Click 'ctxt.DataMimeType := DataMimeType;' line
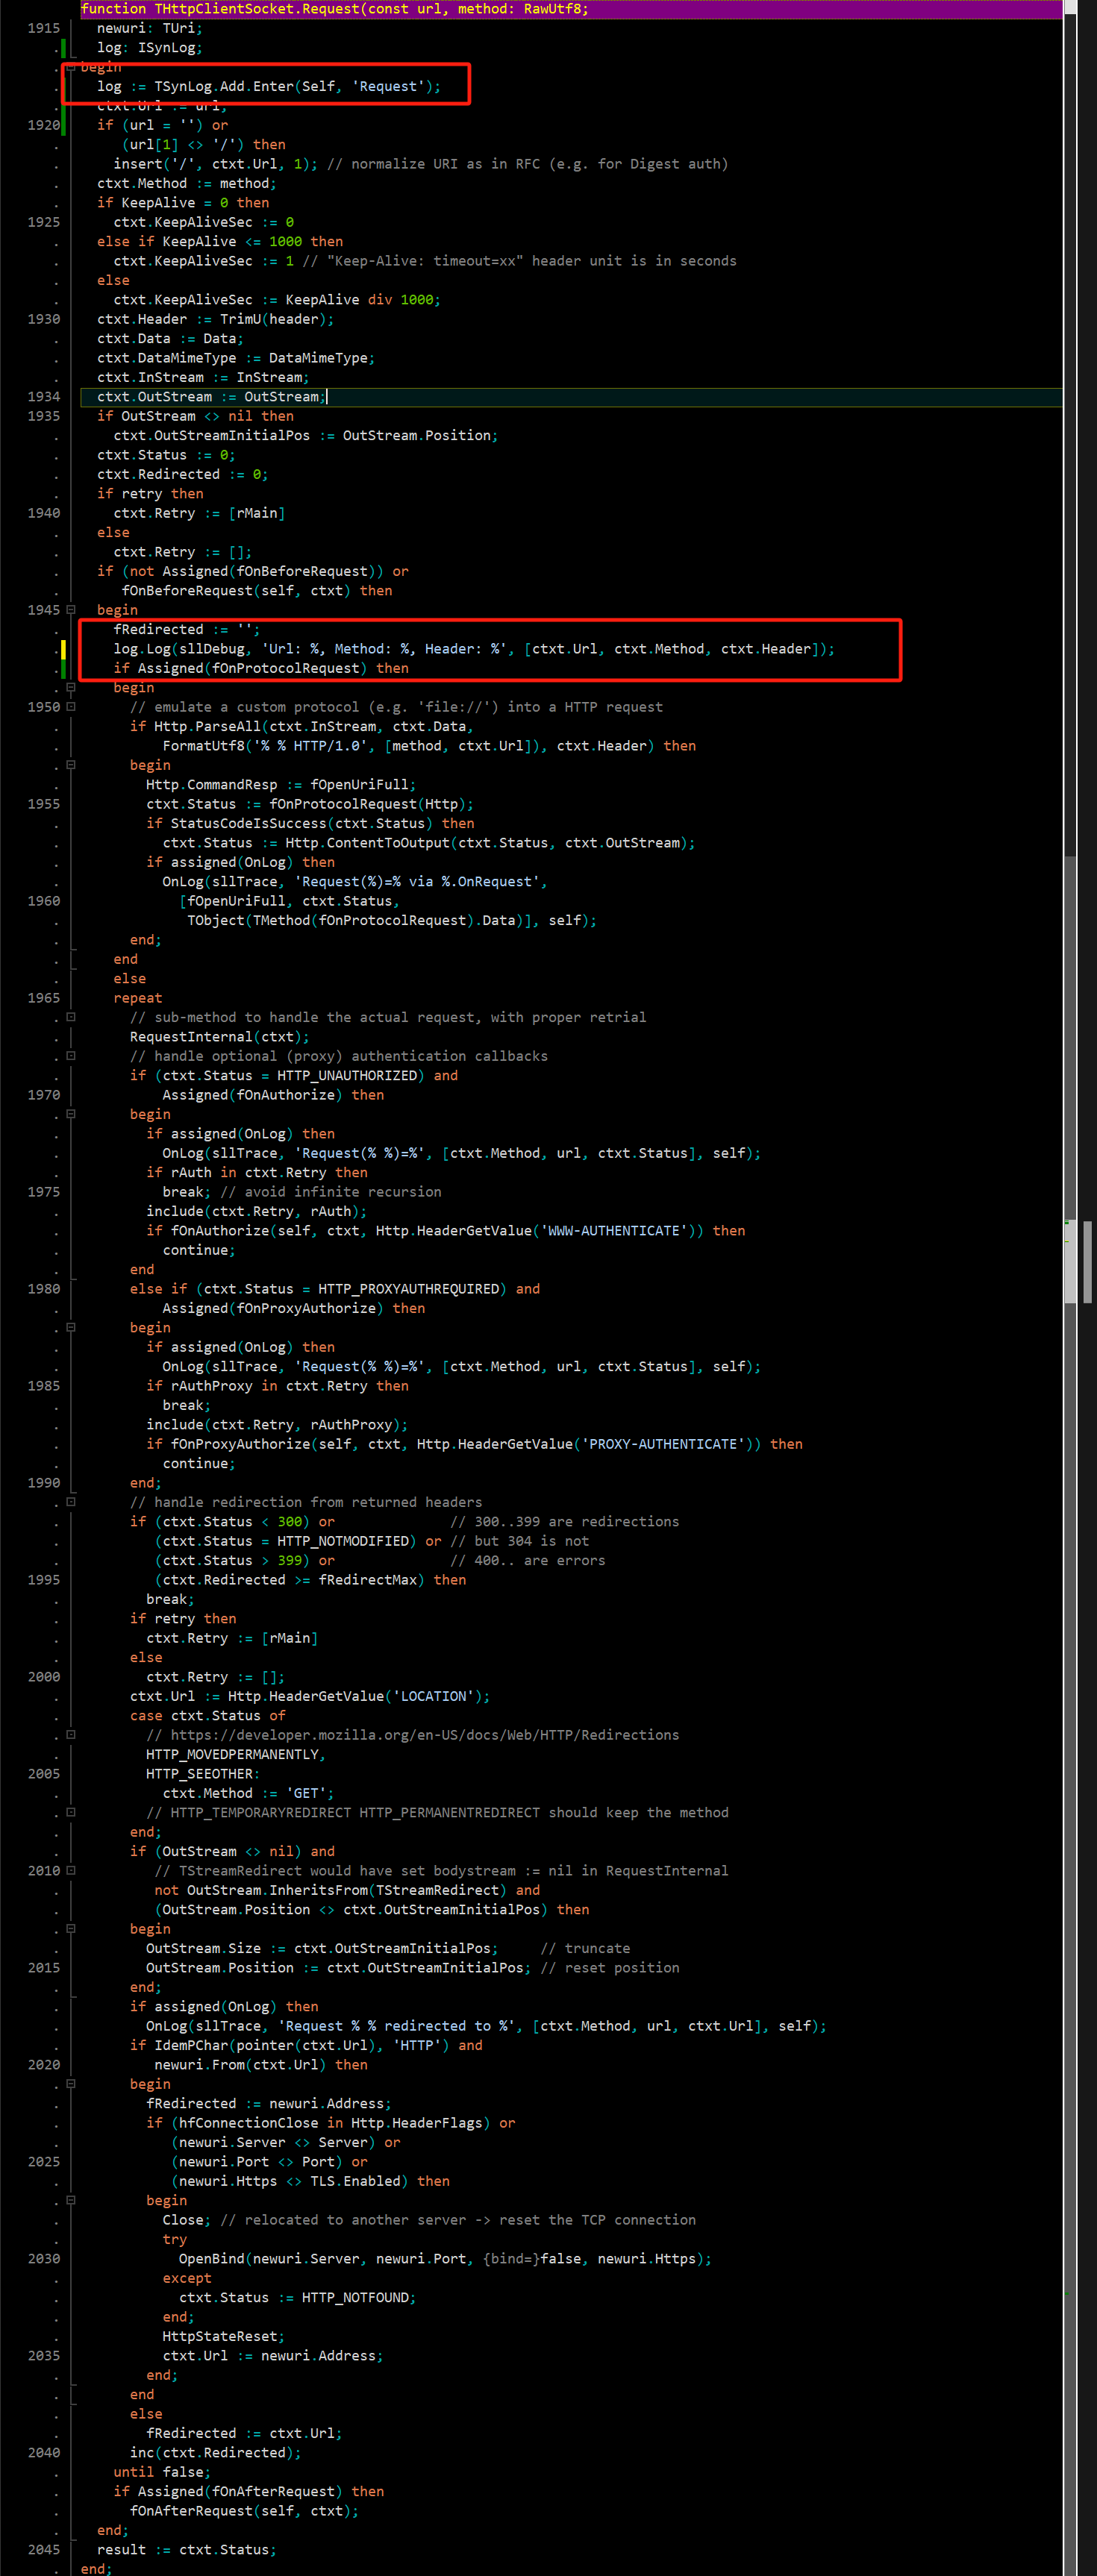The width and height of the screenshot is (1097, 2576). click(x=236, y=358)
